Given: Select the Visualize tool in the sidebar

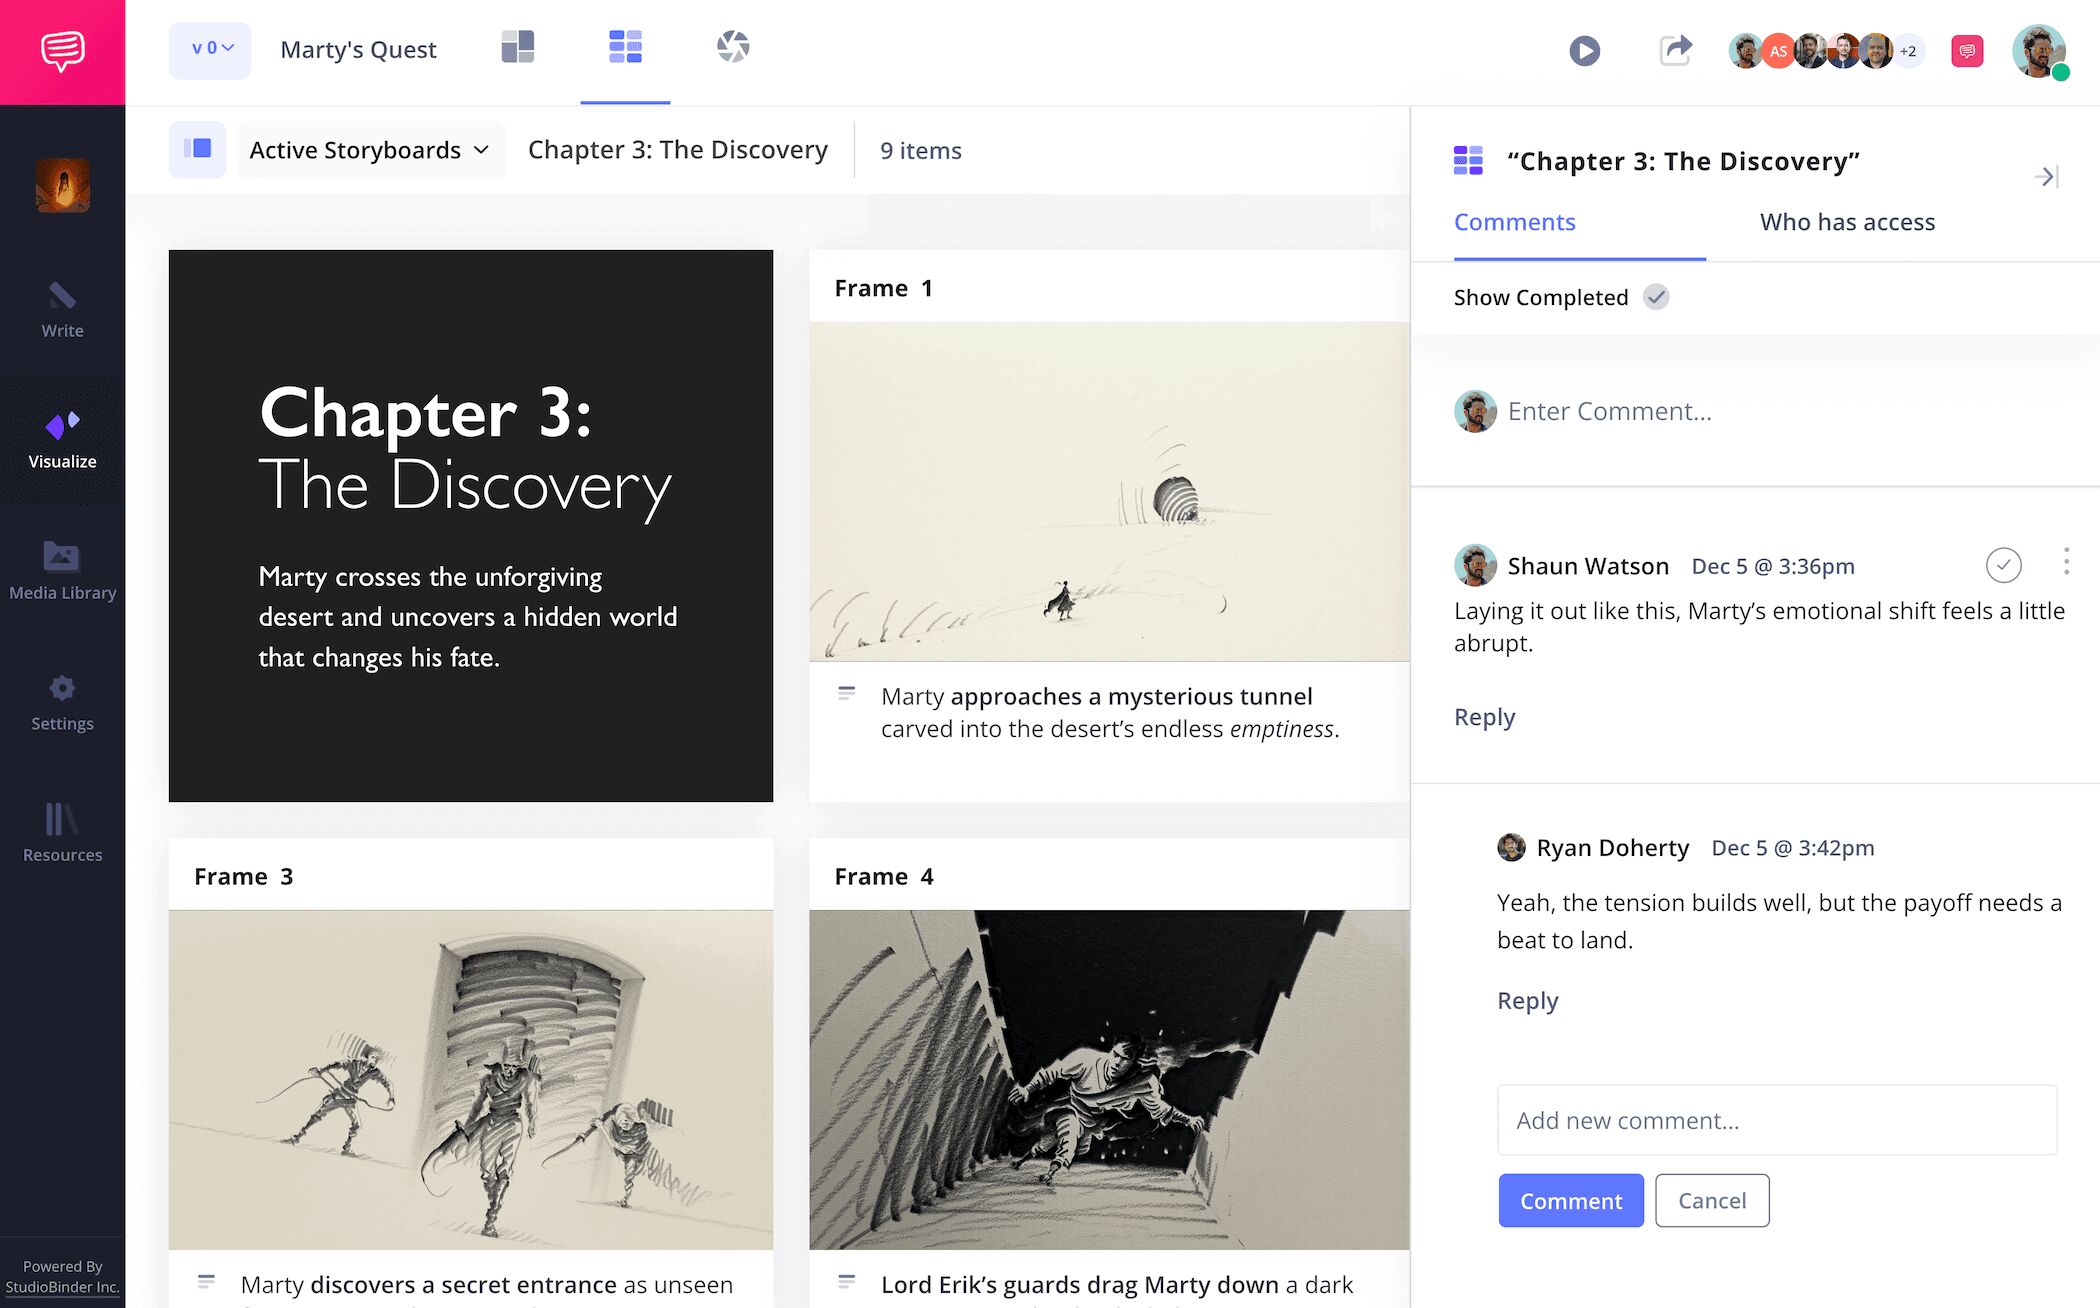Looking at the screenshot, I should [x=62, y=440].
